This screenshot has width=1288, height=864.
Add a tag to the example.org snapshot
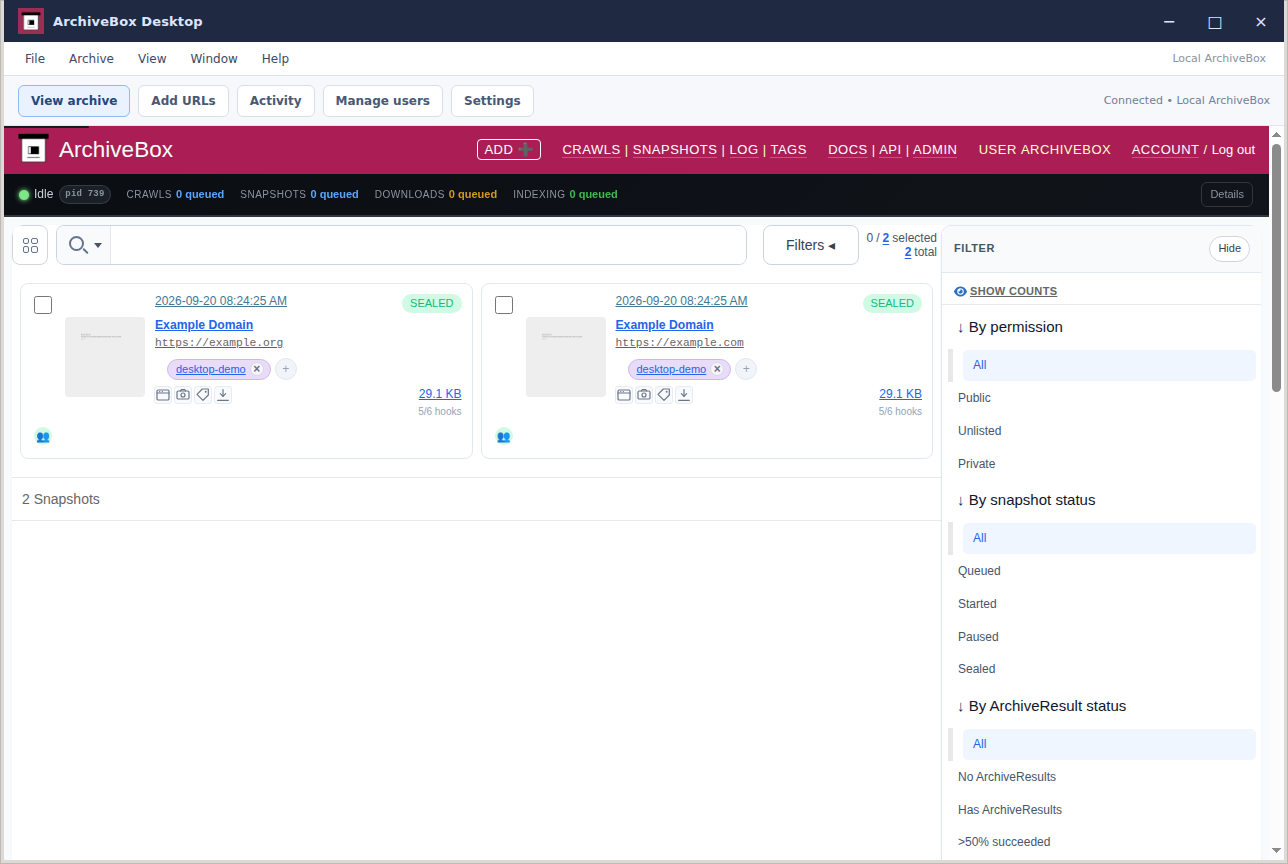click(286, 369)
